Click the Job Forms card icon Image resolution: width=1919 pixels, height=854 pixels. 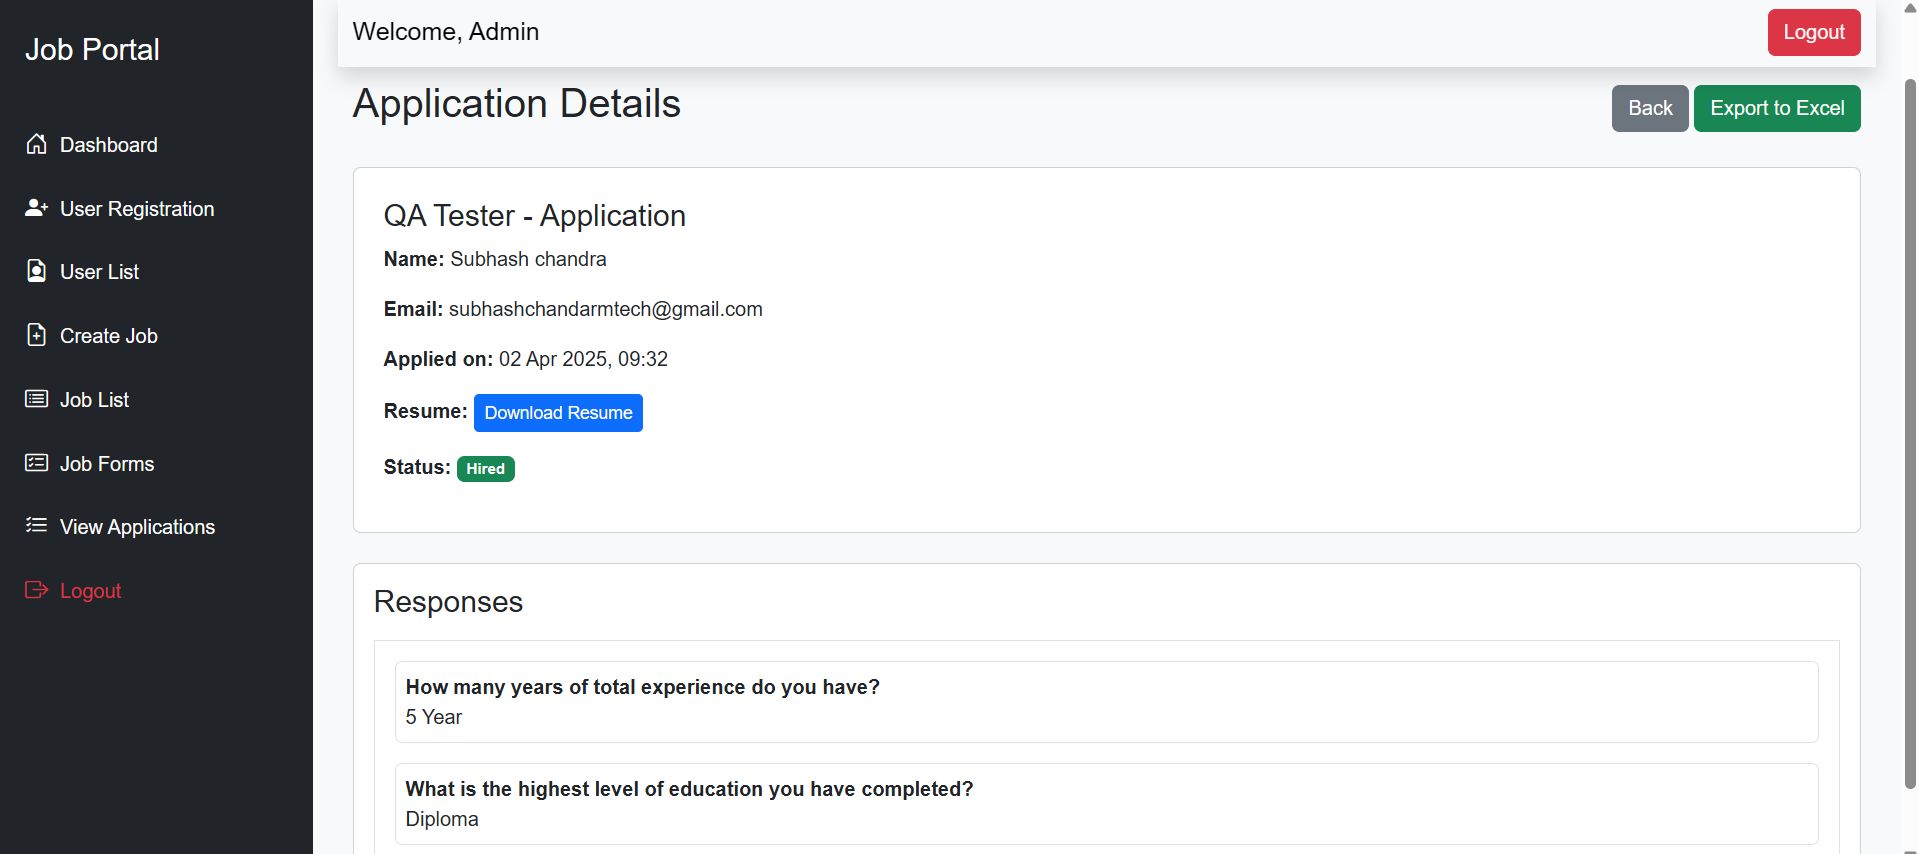point(37,463)
